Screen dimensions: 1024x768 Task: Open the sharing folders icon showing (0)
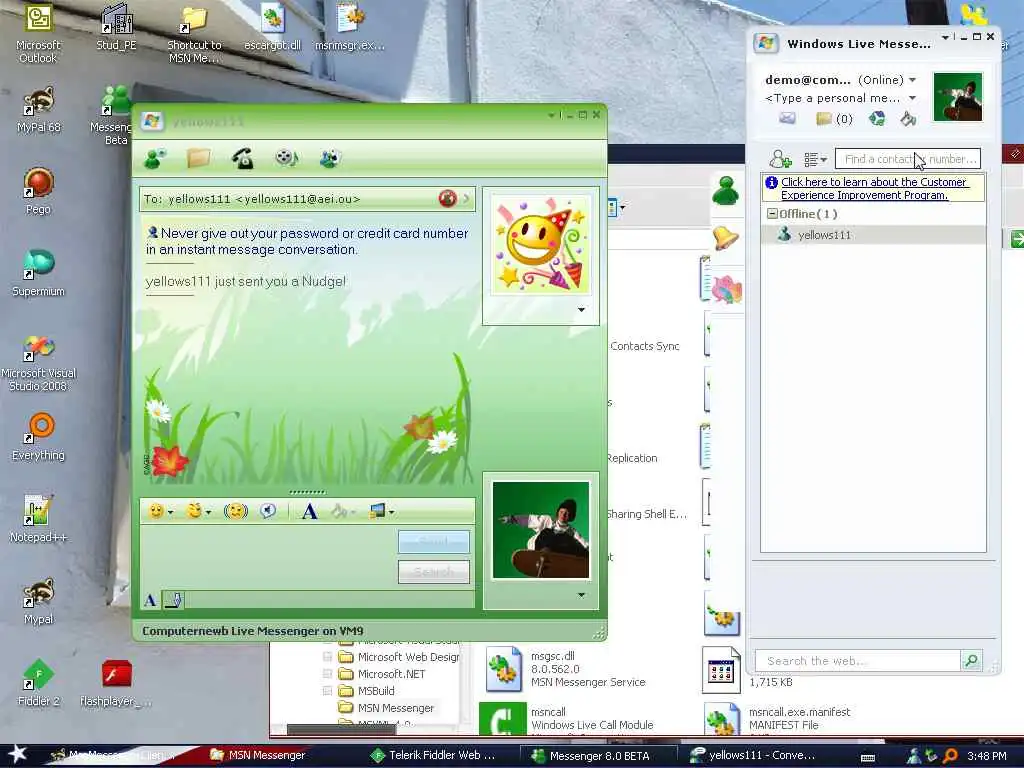pyautogui.click(x=834, y=118)
